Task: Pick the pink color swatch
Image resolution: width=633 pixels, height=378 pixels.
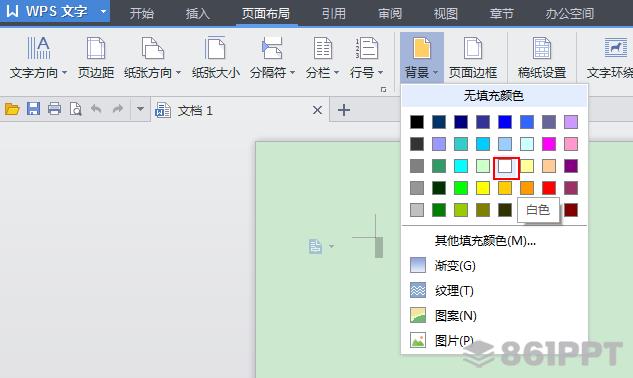Action: pos(571,144)
